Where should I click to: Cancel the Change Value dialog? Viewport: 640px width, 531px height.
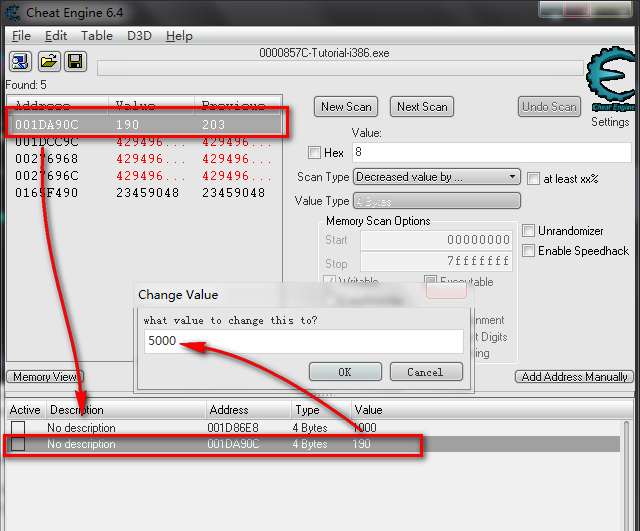426,372
